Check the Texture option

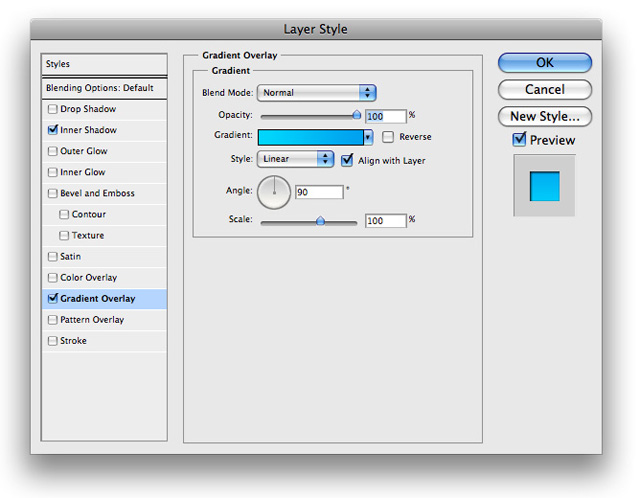tap(64, 236)
